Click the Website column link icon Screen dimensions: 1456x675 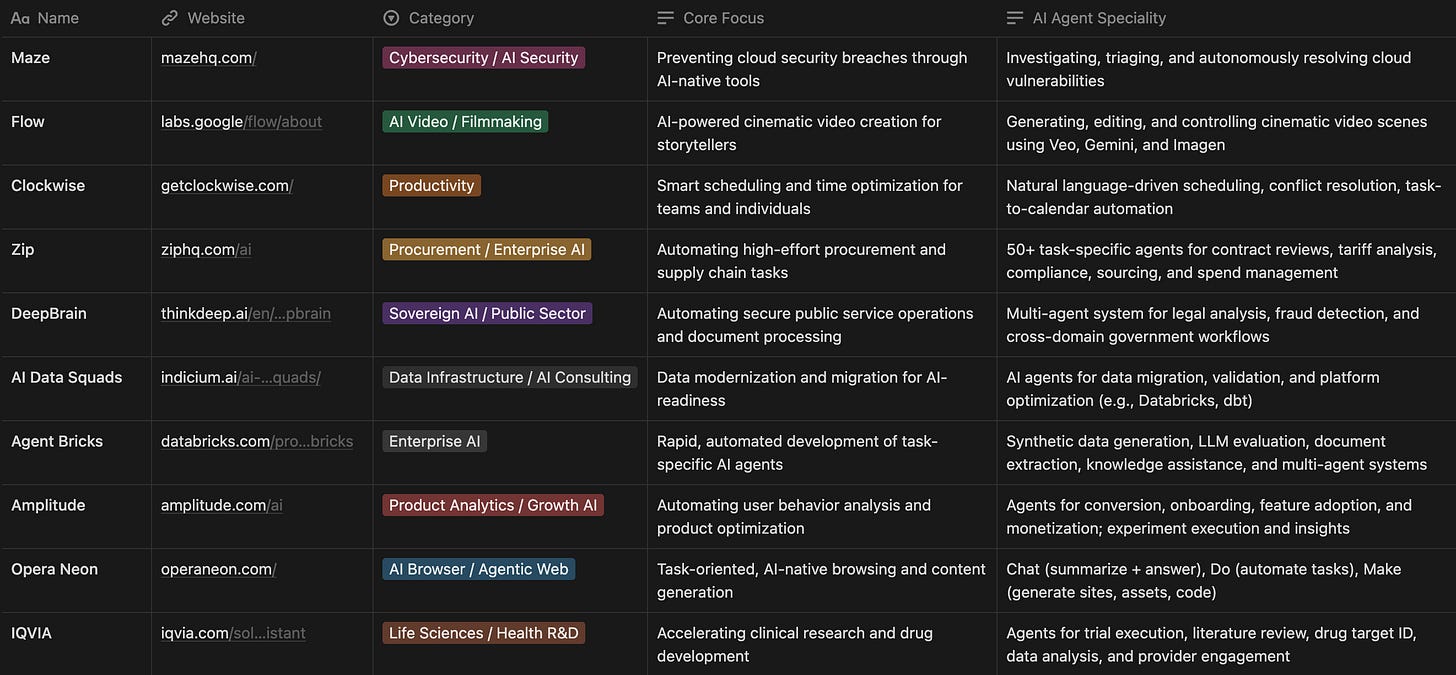tap(169, 18)
